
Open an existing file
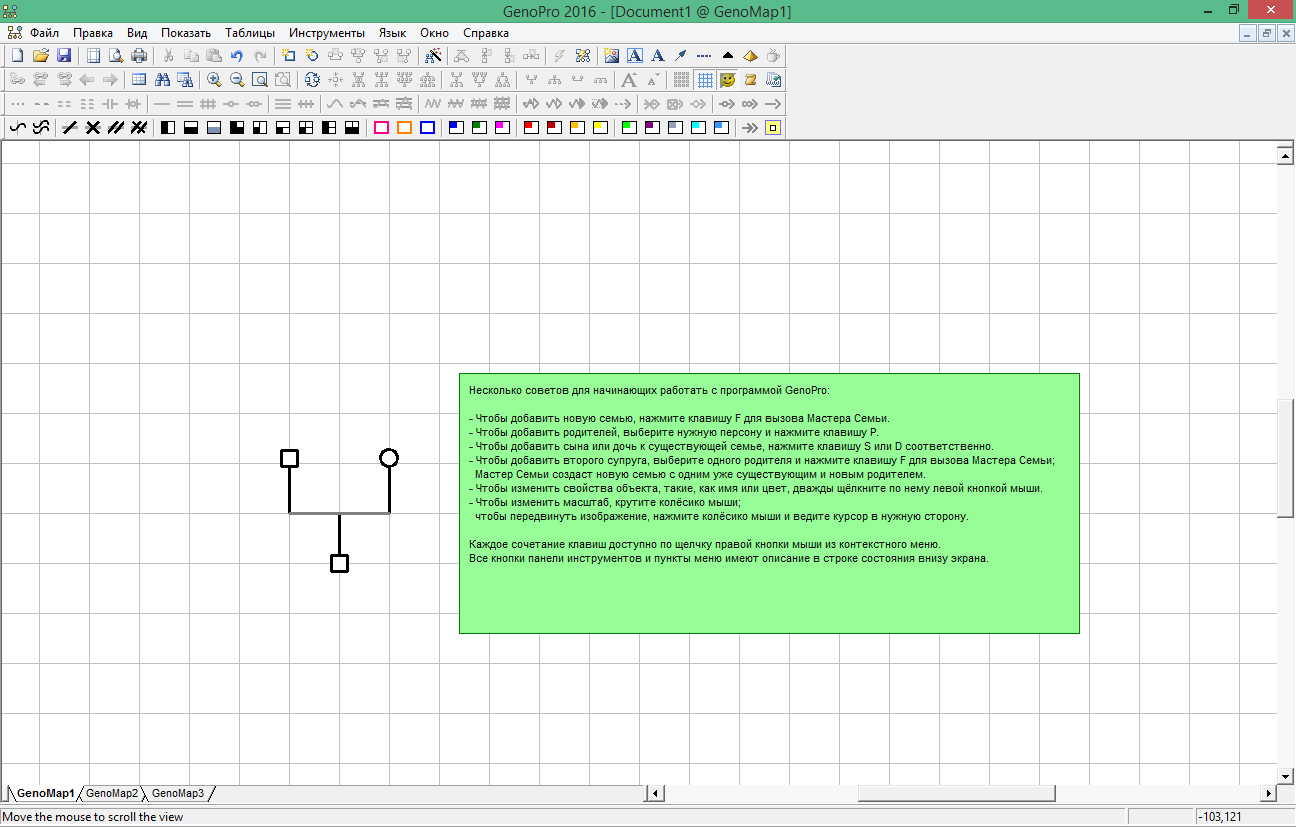pyautogui.click(x=41, y=56)
